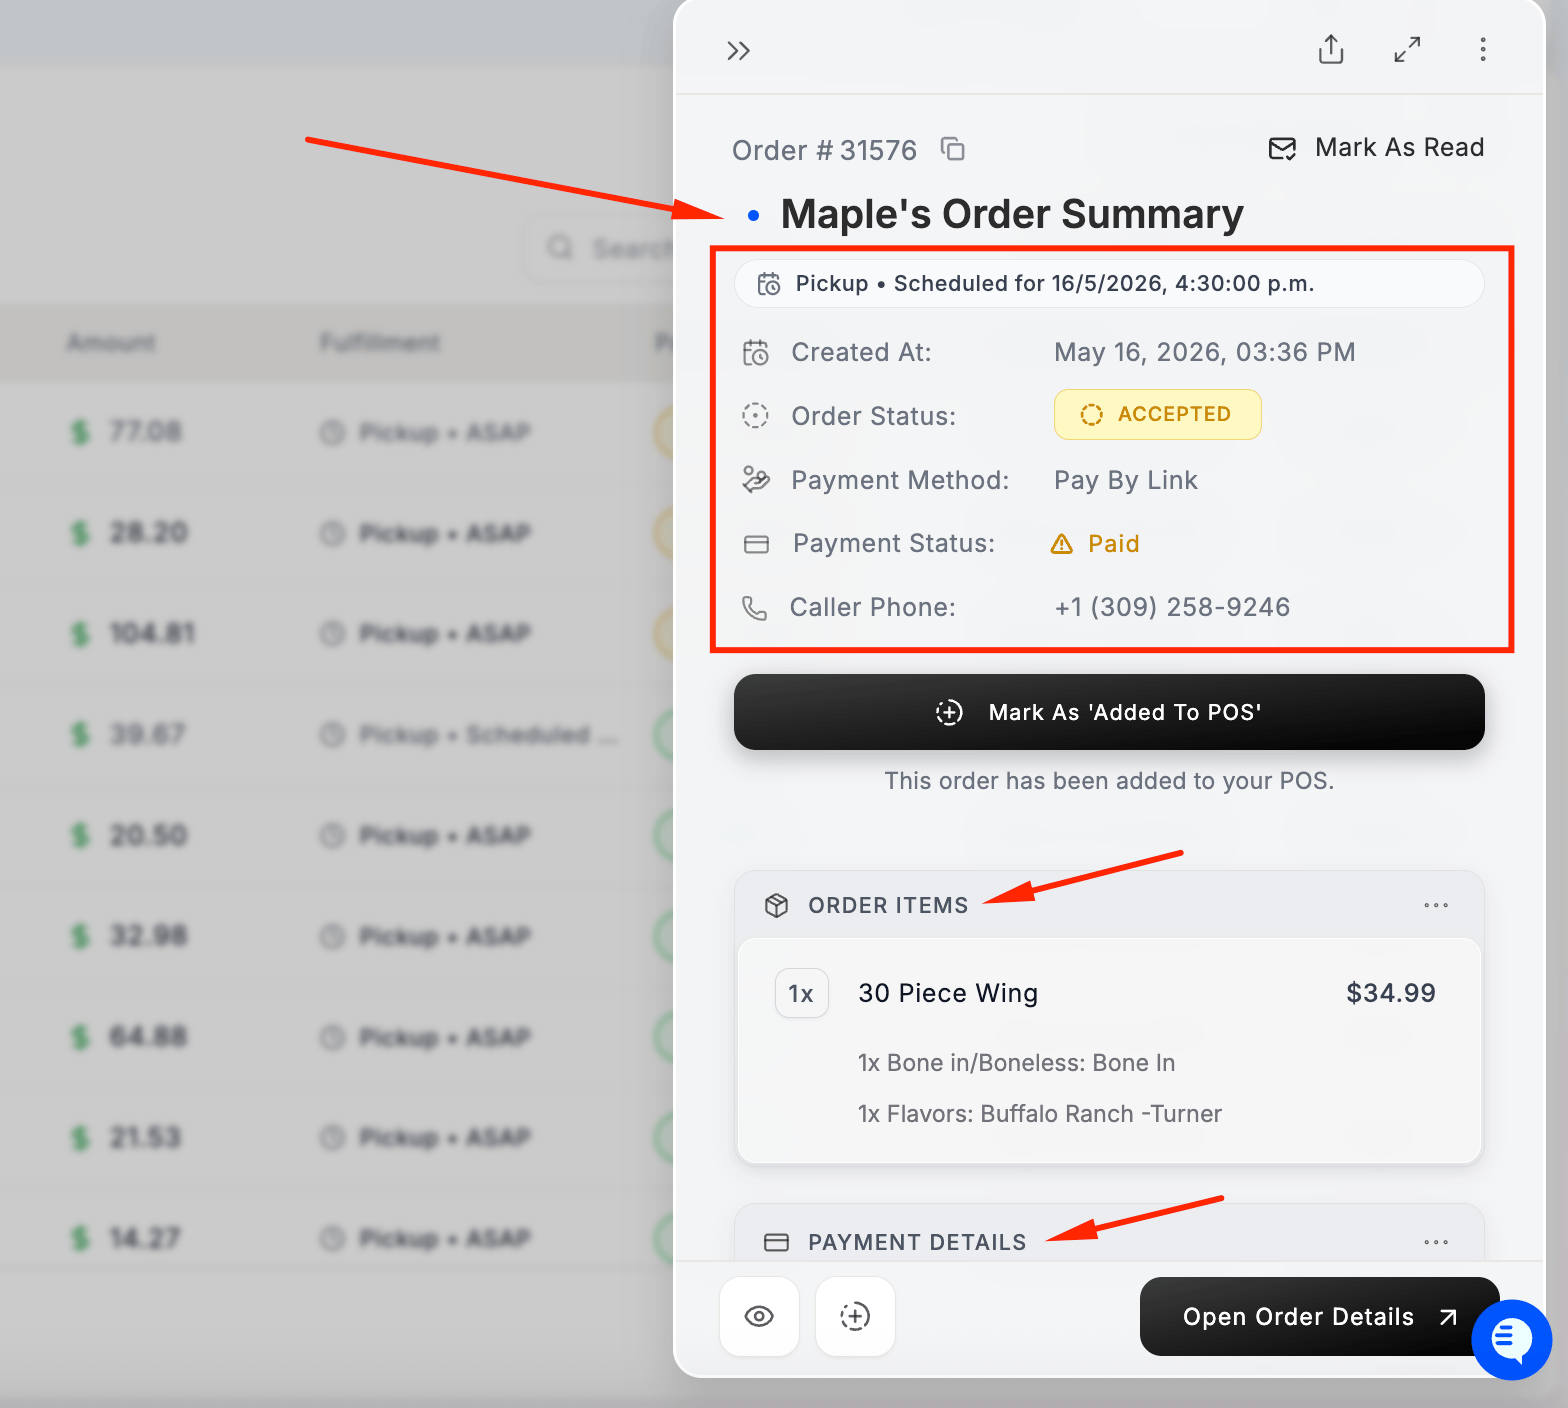This screenshot has width=1568, height=1408.
Task: Open the chat support bubble
Action: pos(1512,1340)
